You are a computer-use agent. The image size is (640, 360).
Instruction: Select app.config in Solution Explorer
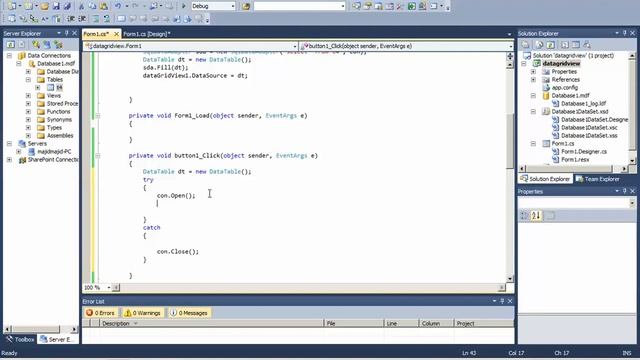564,88
